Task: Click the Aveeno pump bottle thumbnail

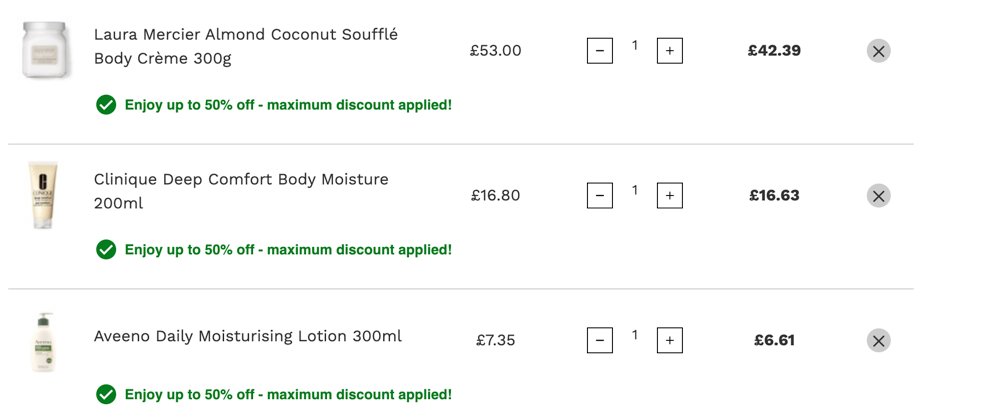Action: [x=44, y=342]
